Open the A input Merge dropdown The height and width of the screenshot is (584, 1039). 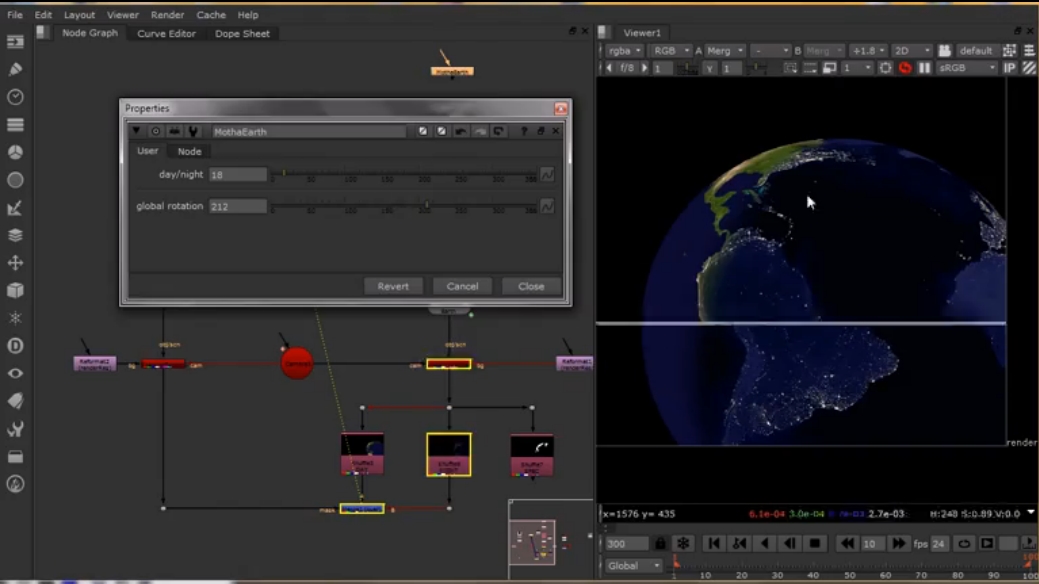[724, 50]
